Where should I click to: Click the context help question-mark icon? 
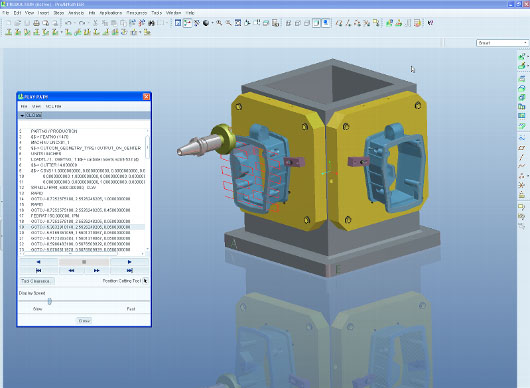click(x=430, y=23)
